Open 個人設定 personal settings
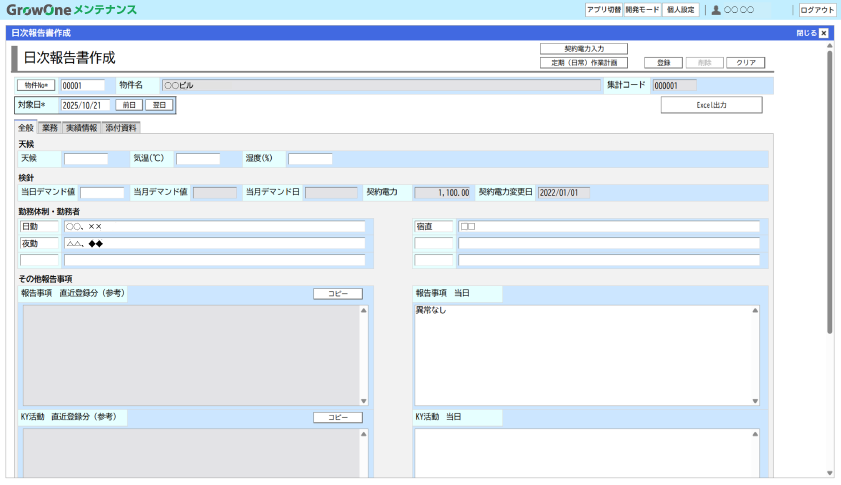Screen dimensions: 841x485 (x=681, y=10)
